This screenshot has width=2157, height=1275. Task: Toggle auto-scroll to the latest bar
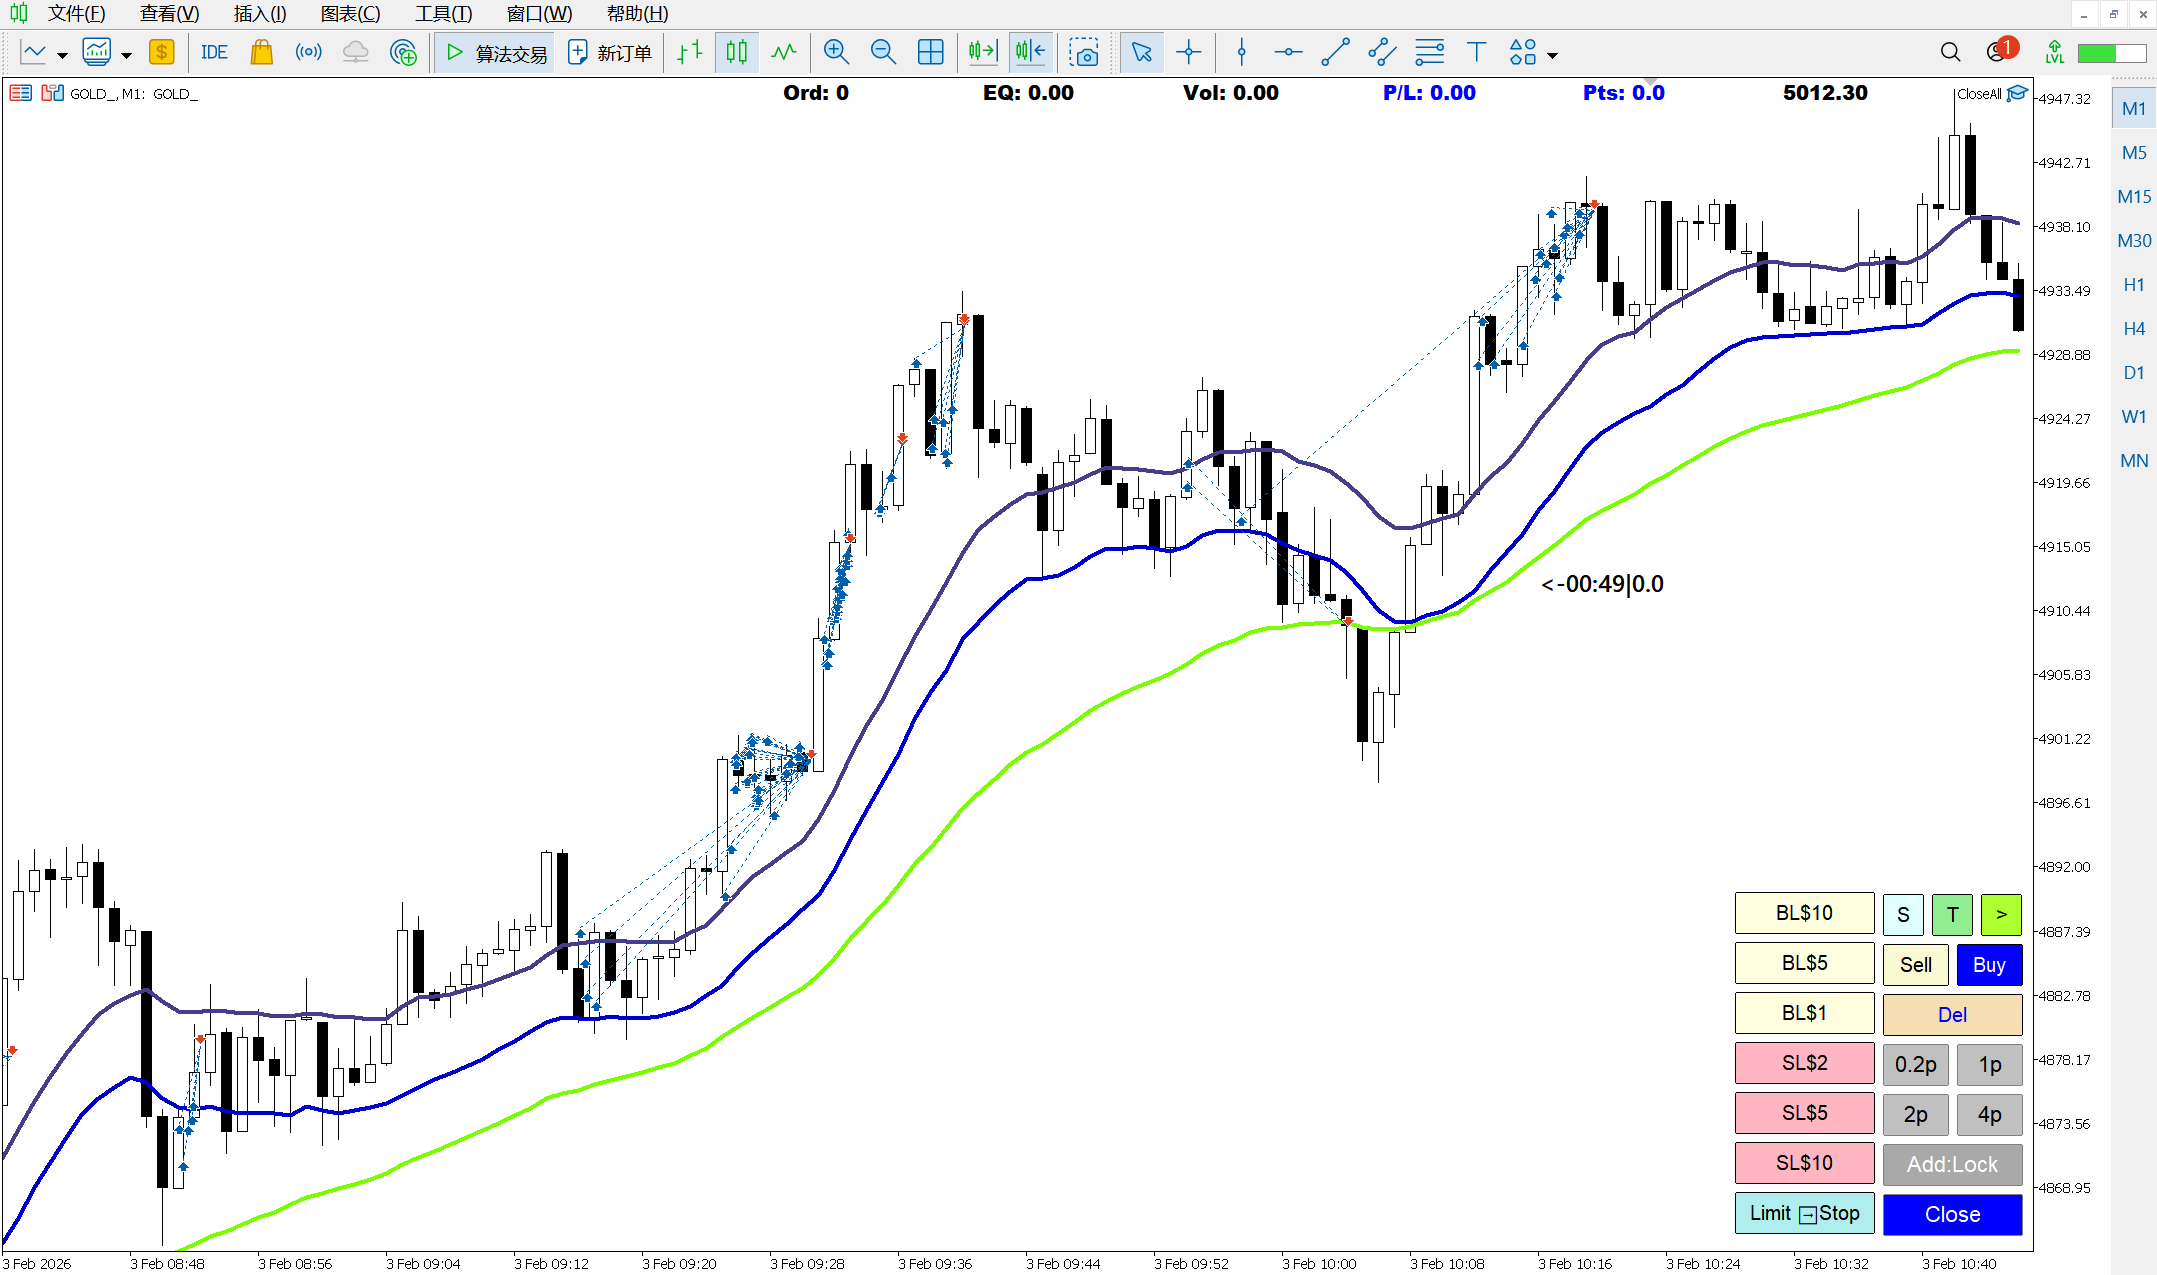coord(981,52)
